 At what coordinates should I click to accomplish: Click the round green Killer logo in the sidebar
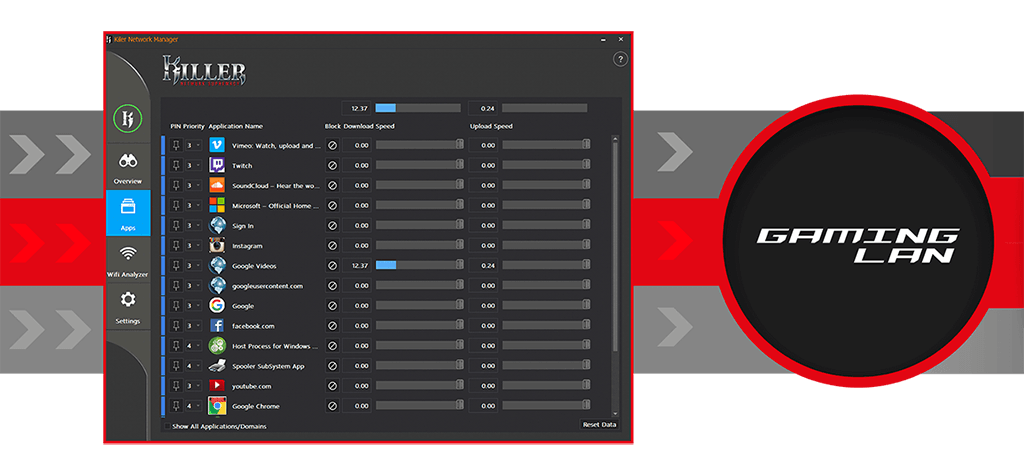point(128,116)
